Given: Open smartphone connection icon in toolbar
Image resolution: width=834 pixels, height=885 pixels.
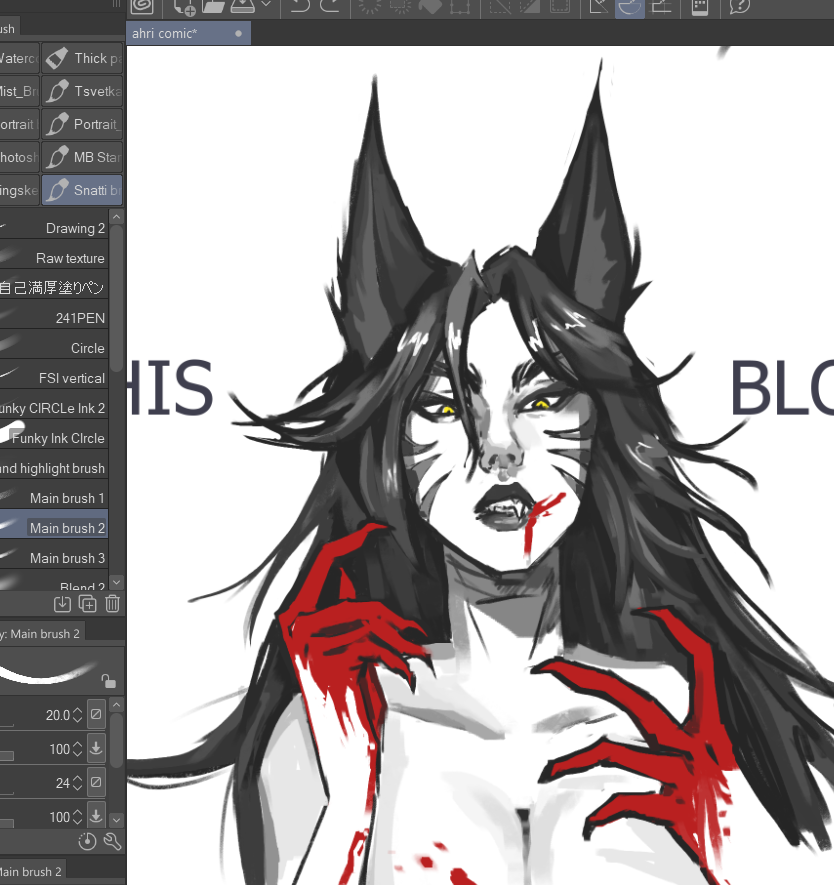Looking at the screenshot, I should click(700, 7).
